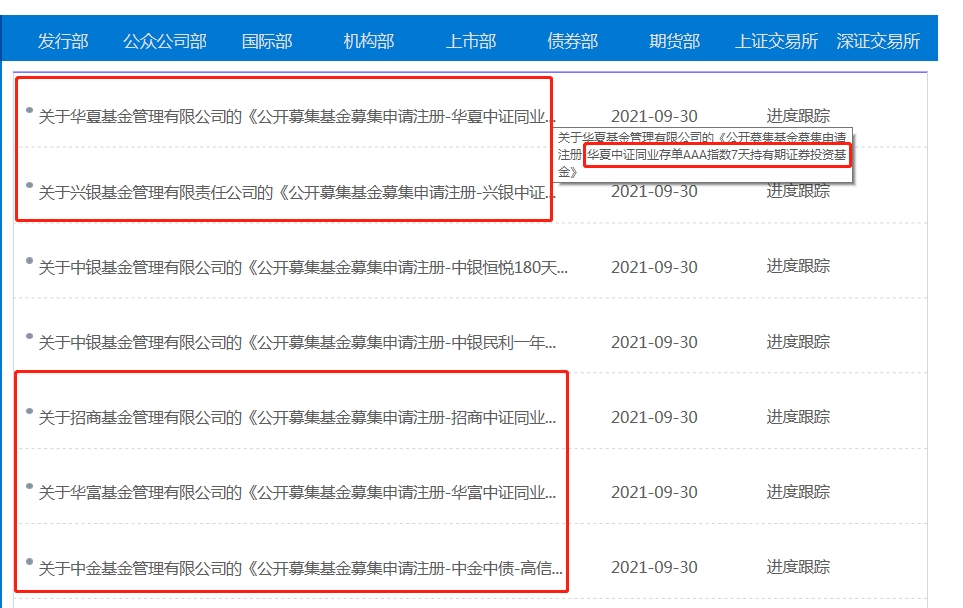963x608 pixels.
Task: Click the date 2021-09-30 in 中银恒悦180天 row
Action: 654,267
